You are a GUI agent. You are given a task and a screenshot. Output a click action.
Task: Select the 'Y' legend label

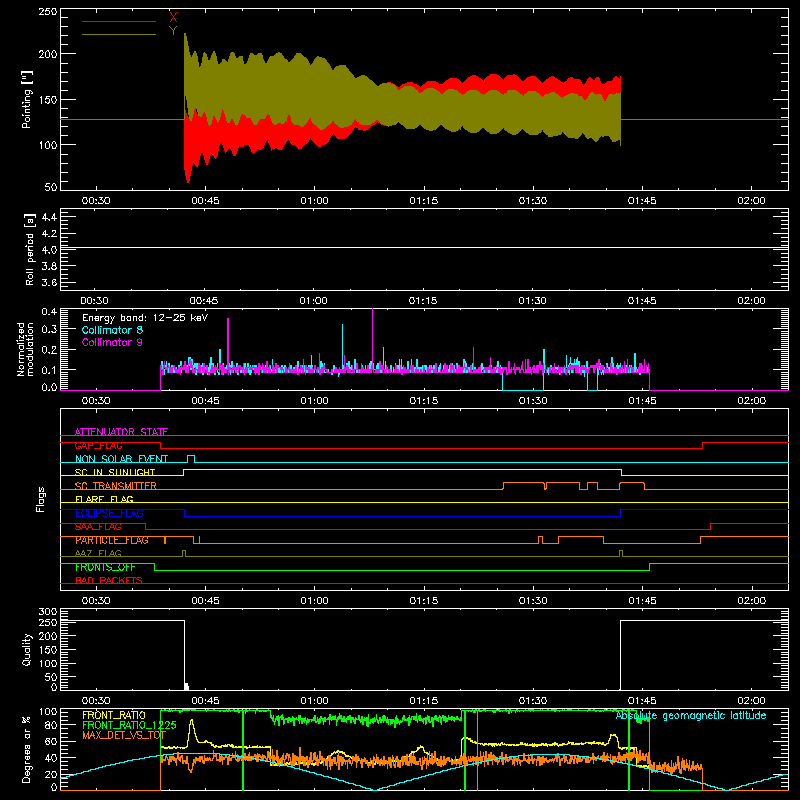point(173,30)
